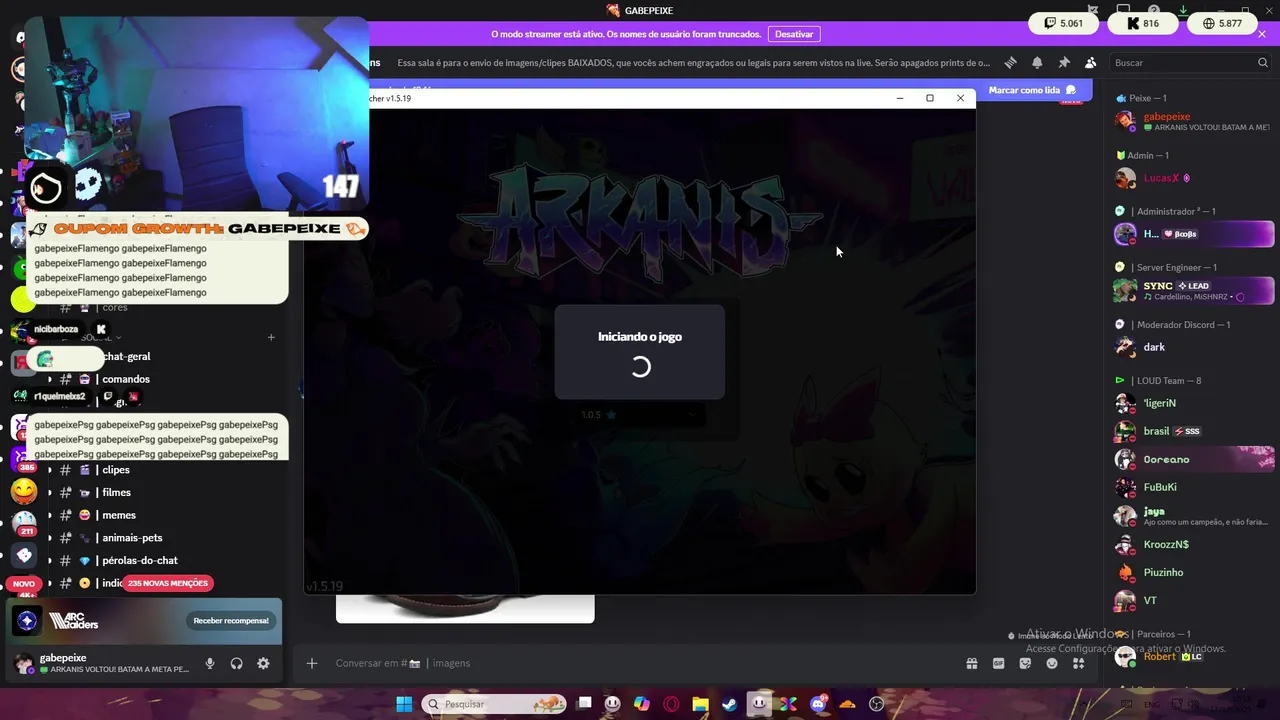Select member LucasX in the member list
This screenshot has width=1280, height=720.
(1193, 178)
